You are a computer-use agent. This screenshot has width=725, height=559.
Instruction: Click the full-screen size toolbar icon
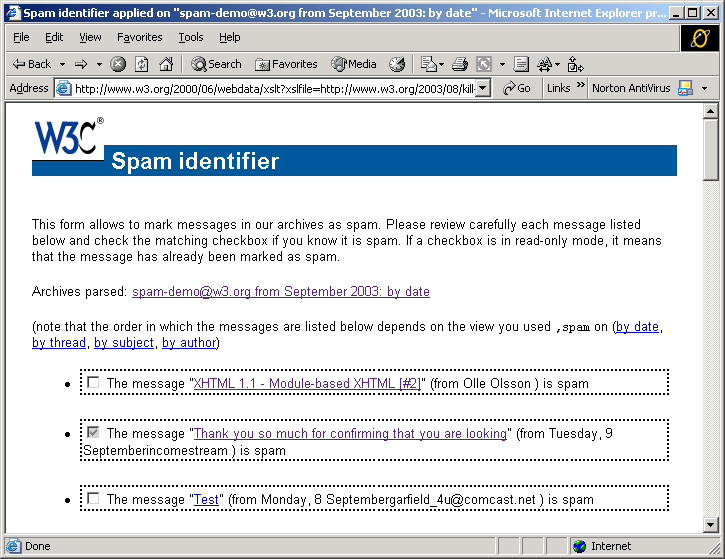point(484,64)
